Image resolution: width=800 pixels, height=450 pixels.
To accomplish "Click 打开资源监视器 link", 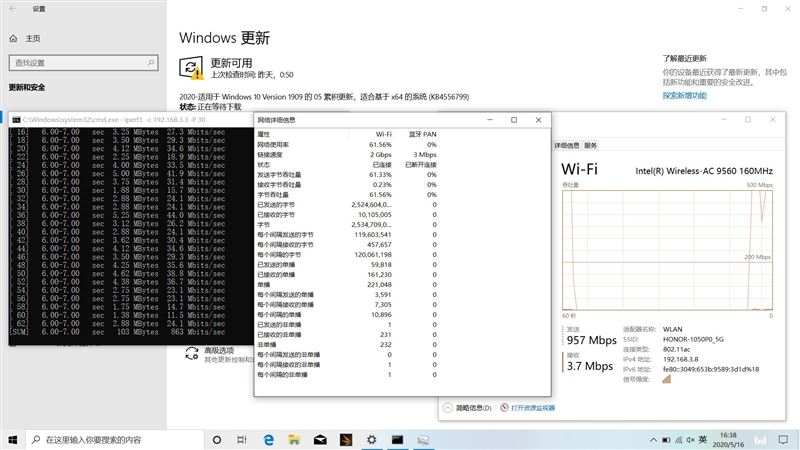I will click(533, 408).
